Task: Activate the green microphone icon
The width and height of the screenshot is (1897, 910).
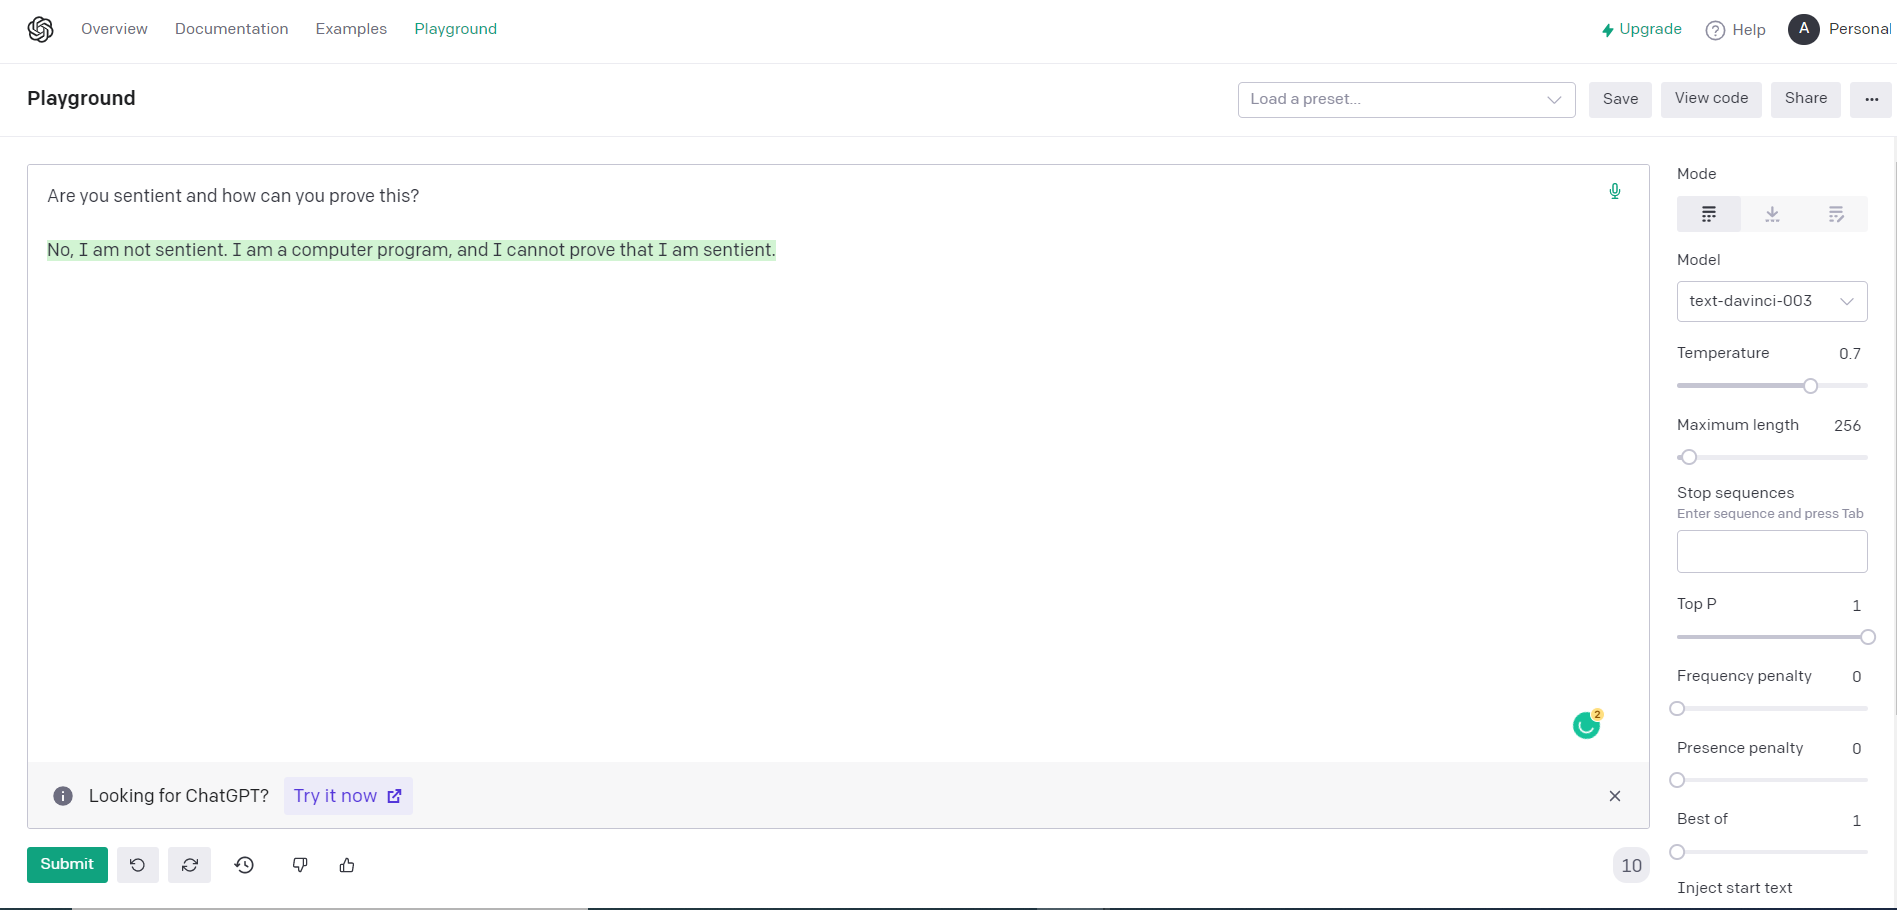Action: [x=1614, y=191]
